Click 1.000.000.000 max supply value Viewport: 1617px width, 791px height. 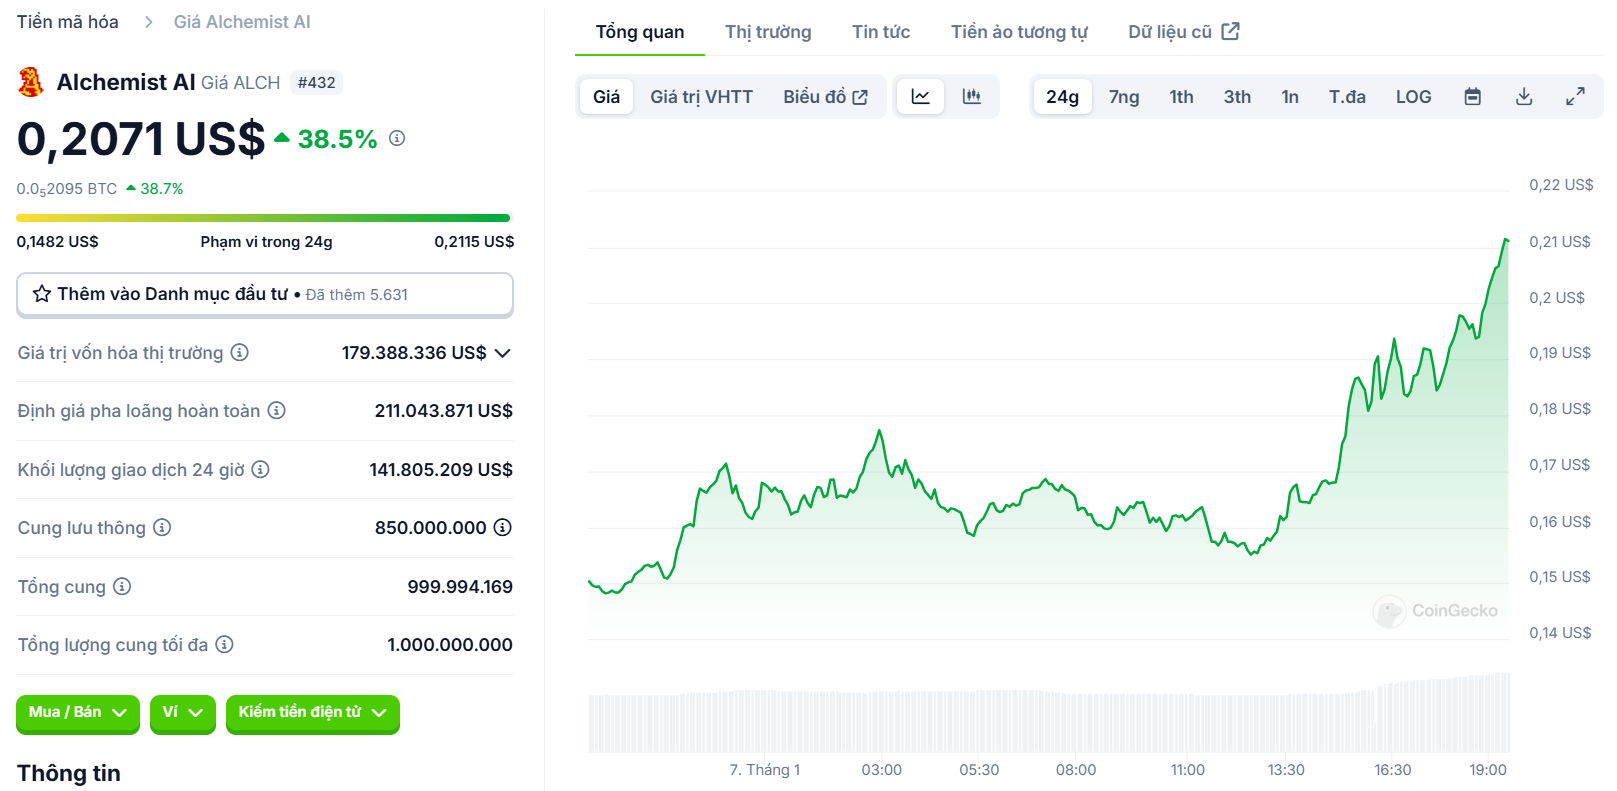point(450,645)
